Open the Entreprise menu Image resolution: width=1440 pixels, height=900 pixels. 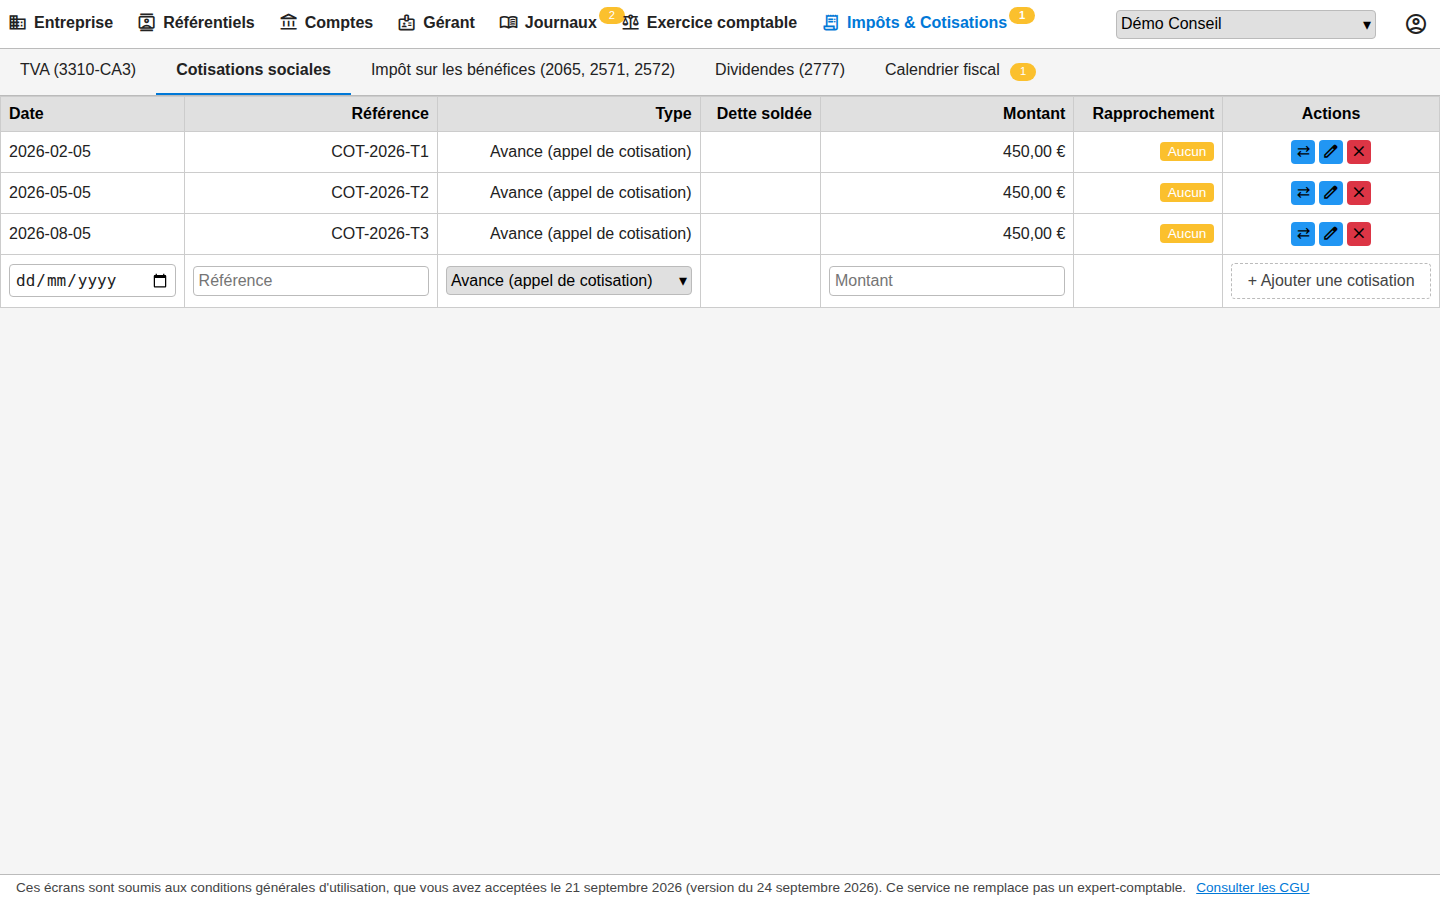tap(61, 23)
